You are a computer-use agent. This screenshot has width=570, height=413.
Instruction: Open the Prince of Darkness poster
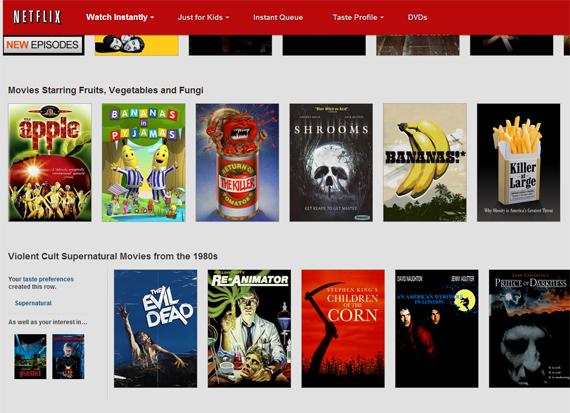coord(530,329)
